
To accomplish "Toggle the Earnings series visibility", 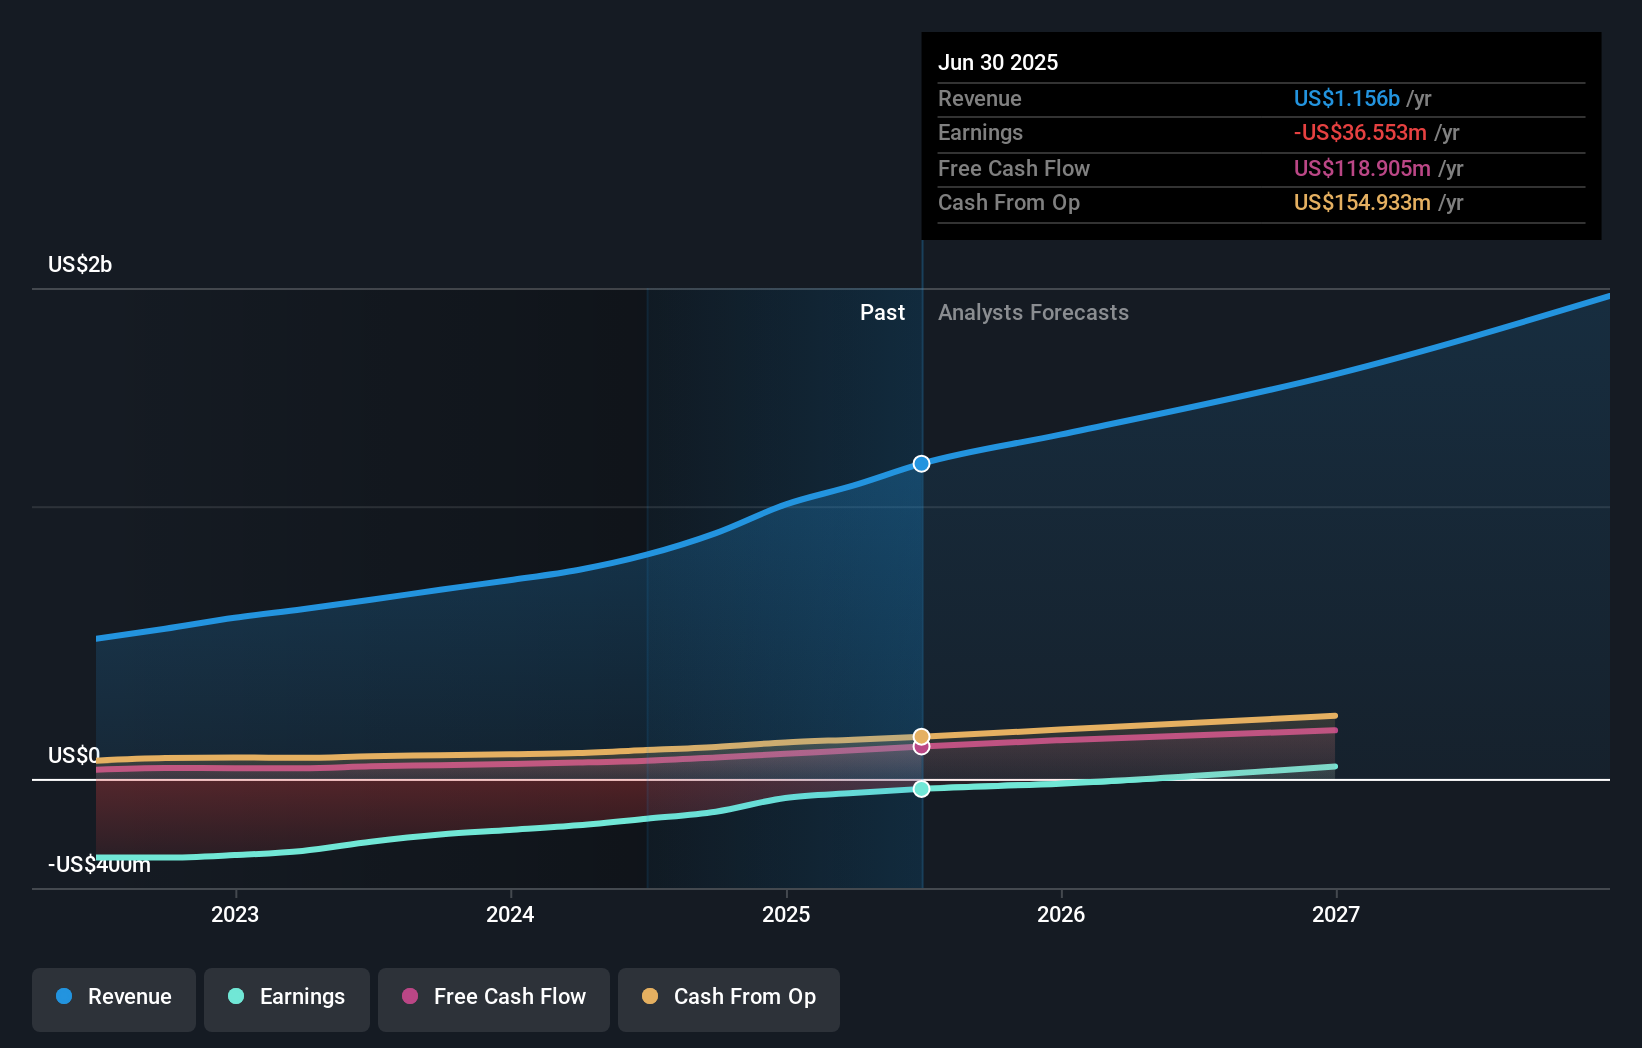I will tap(287, 998).
